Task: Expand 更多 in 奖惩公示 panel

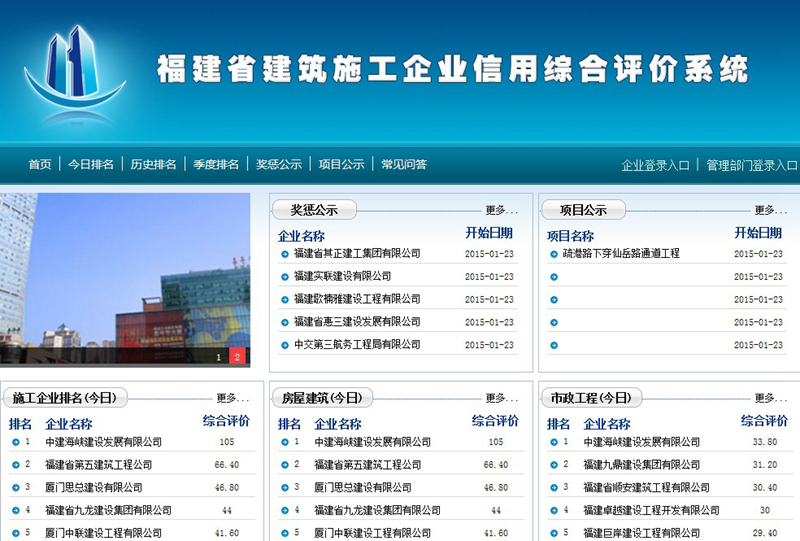Action: [x=501, y=211]
